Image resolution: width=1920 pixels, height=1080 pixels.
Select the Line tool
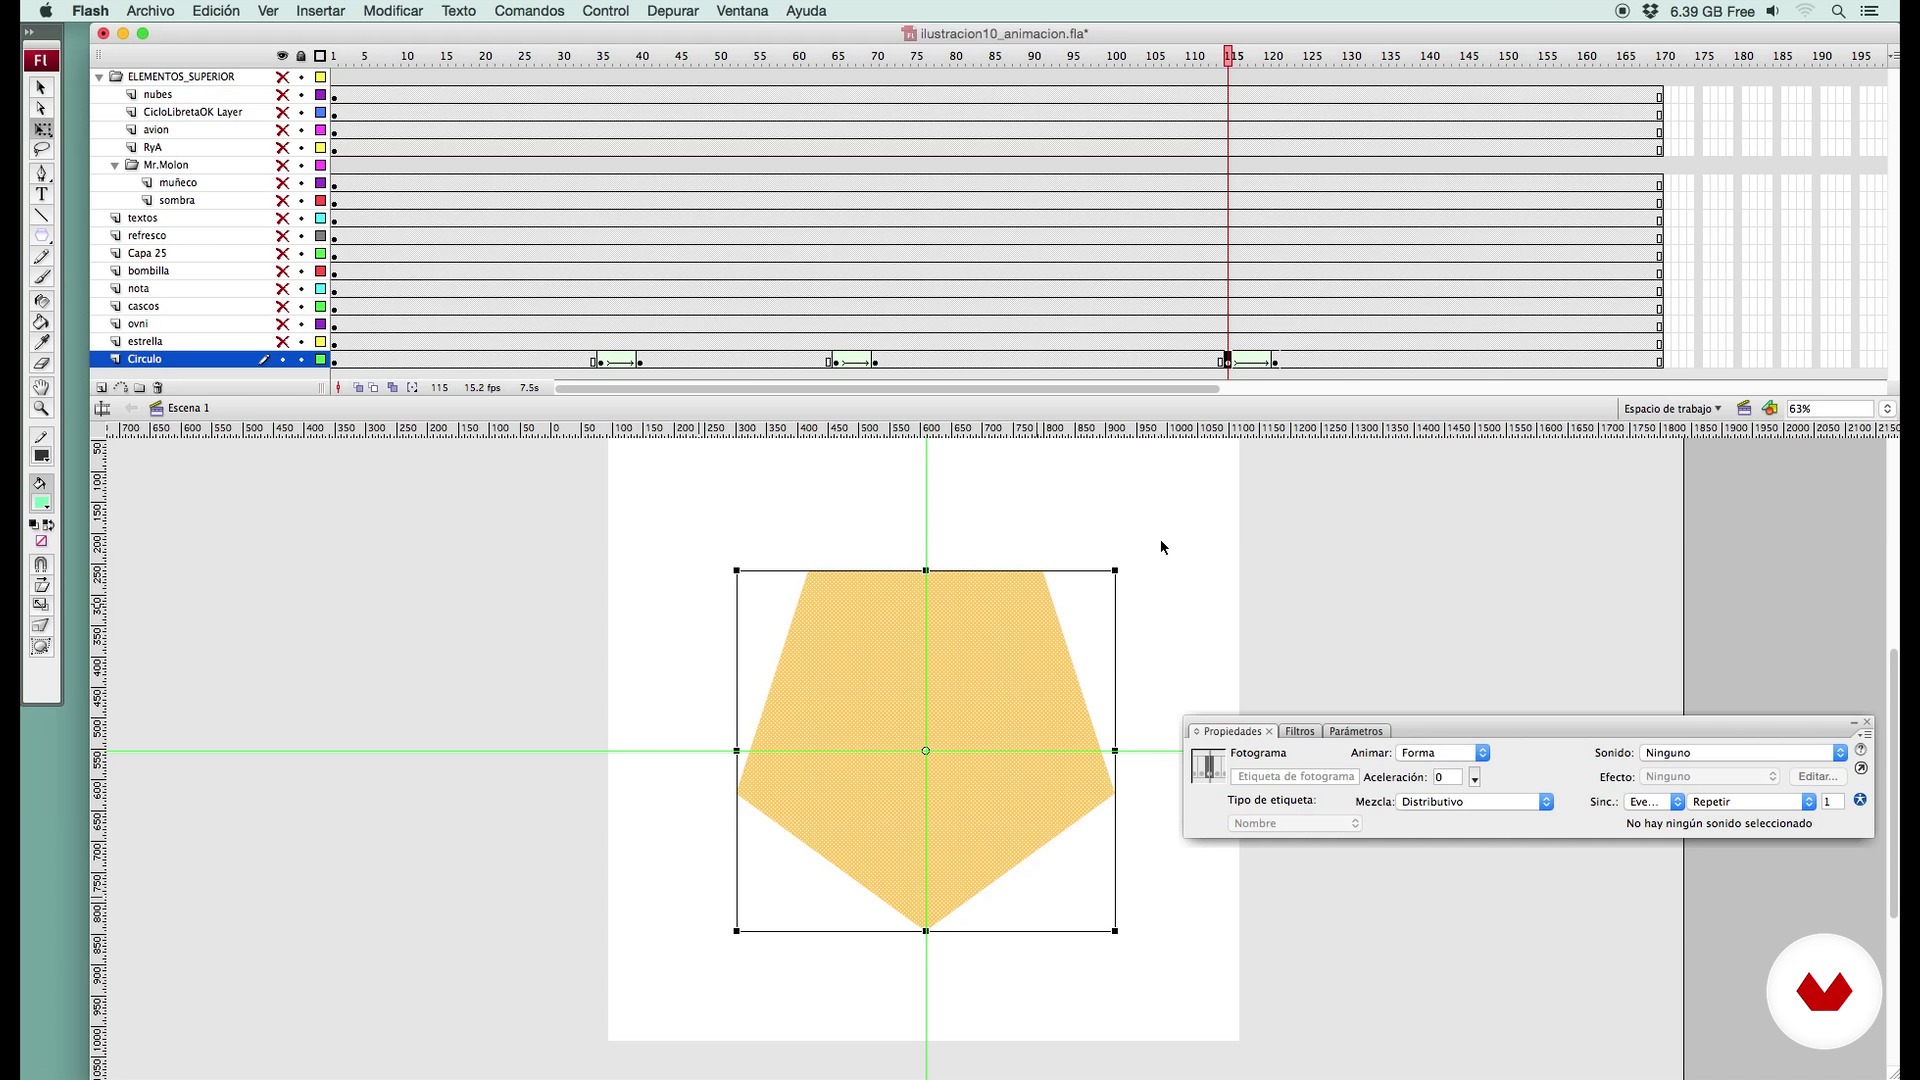[41, 215]
